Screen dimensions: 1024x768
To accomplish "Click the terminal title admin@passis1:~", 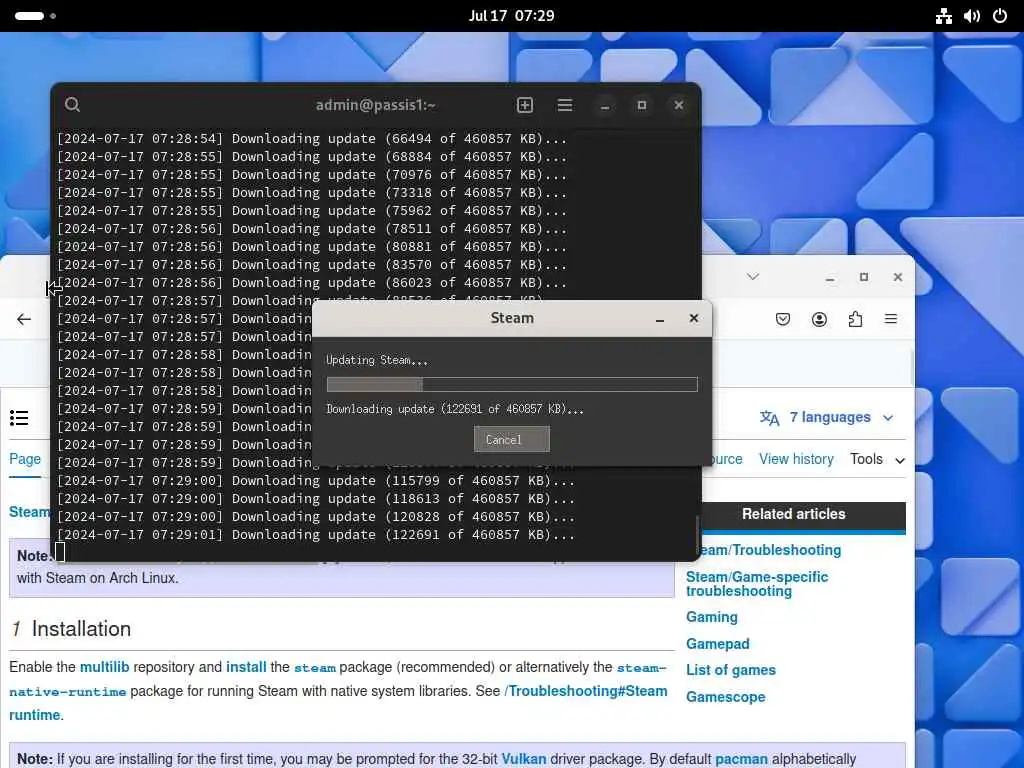I will click(376, 105).
